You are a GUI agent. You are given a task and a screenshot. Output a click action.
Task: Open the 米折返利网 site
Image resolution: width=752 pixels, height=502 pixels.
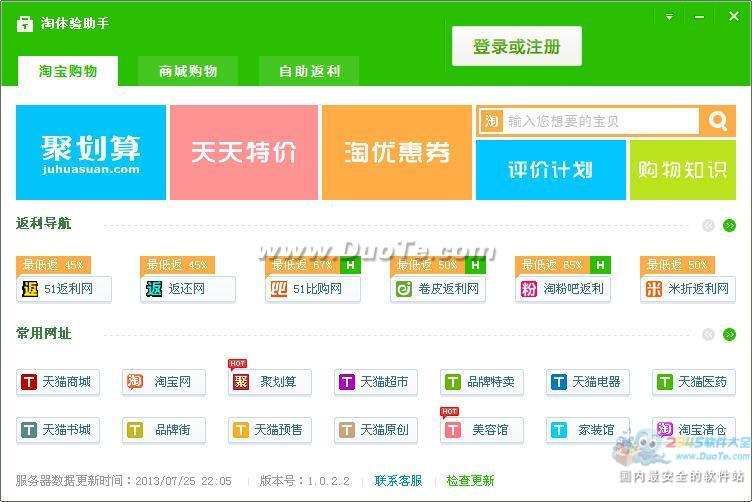coord(688,289)
